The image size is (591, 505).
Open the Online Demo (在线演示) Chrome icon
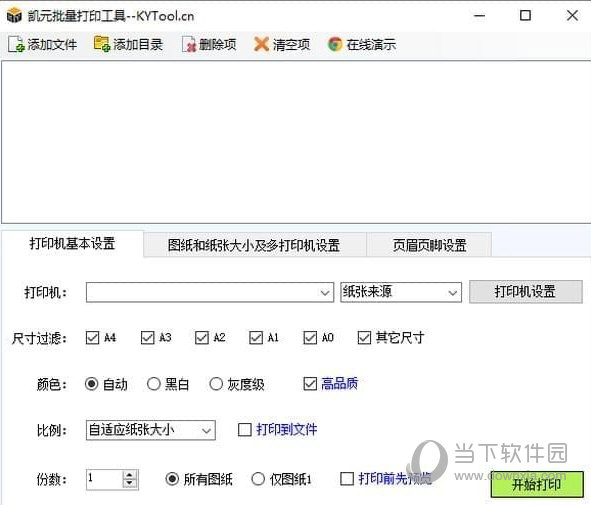coord(335,44)
